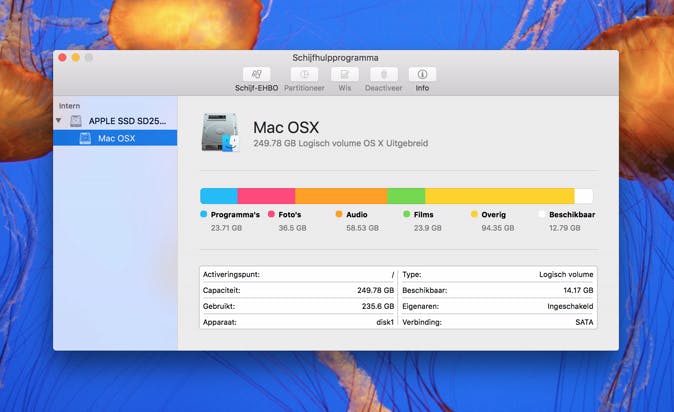Viewport: 674px width, 412px height.
Task: Open the Info toolbar button
Action: pyautogui.click(x=422, y=74)
